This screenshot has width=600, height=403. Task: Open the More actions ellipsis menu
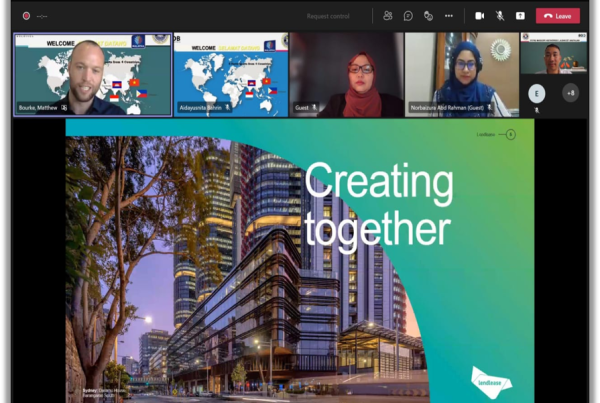coord(449,16)
